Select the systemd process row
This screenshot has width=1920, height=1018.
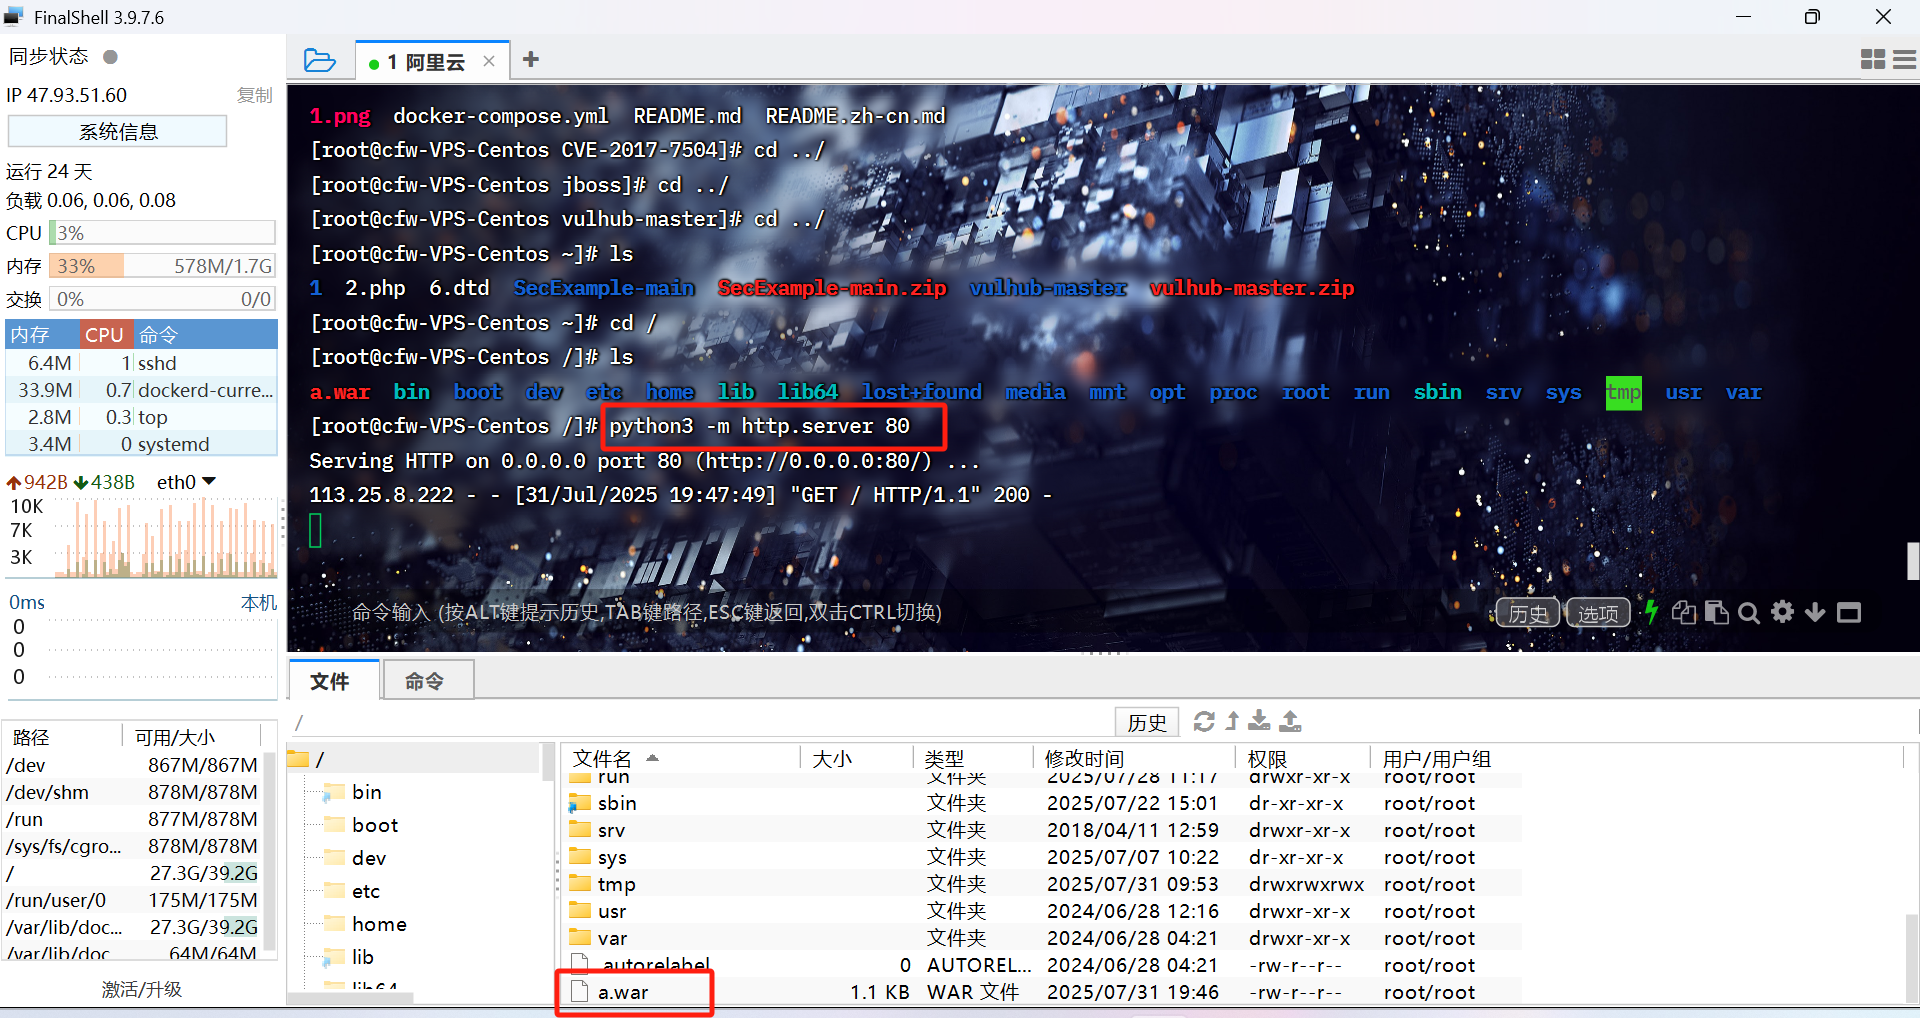coord(141,444)
